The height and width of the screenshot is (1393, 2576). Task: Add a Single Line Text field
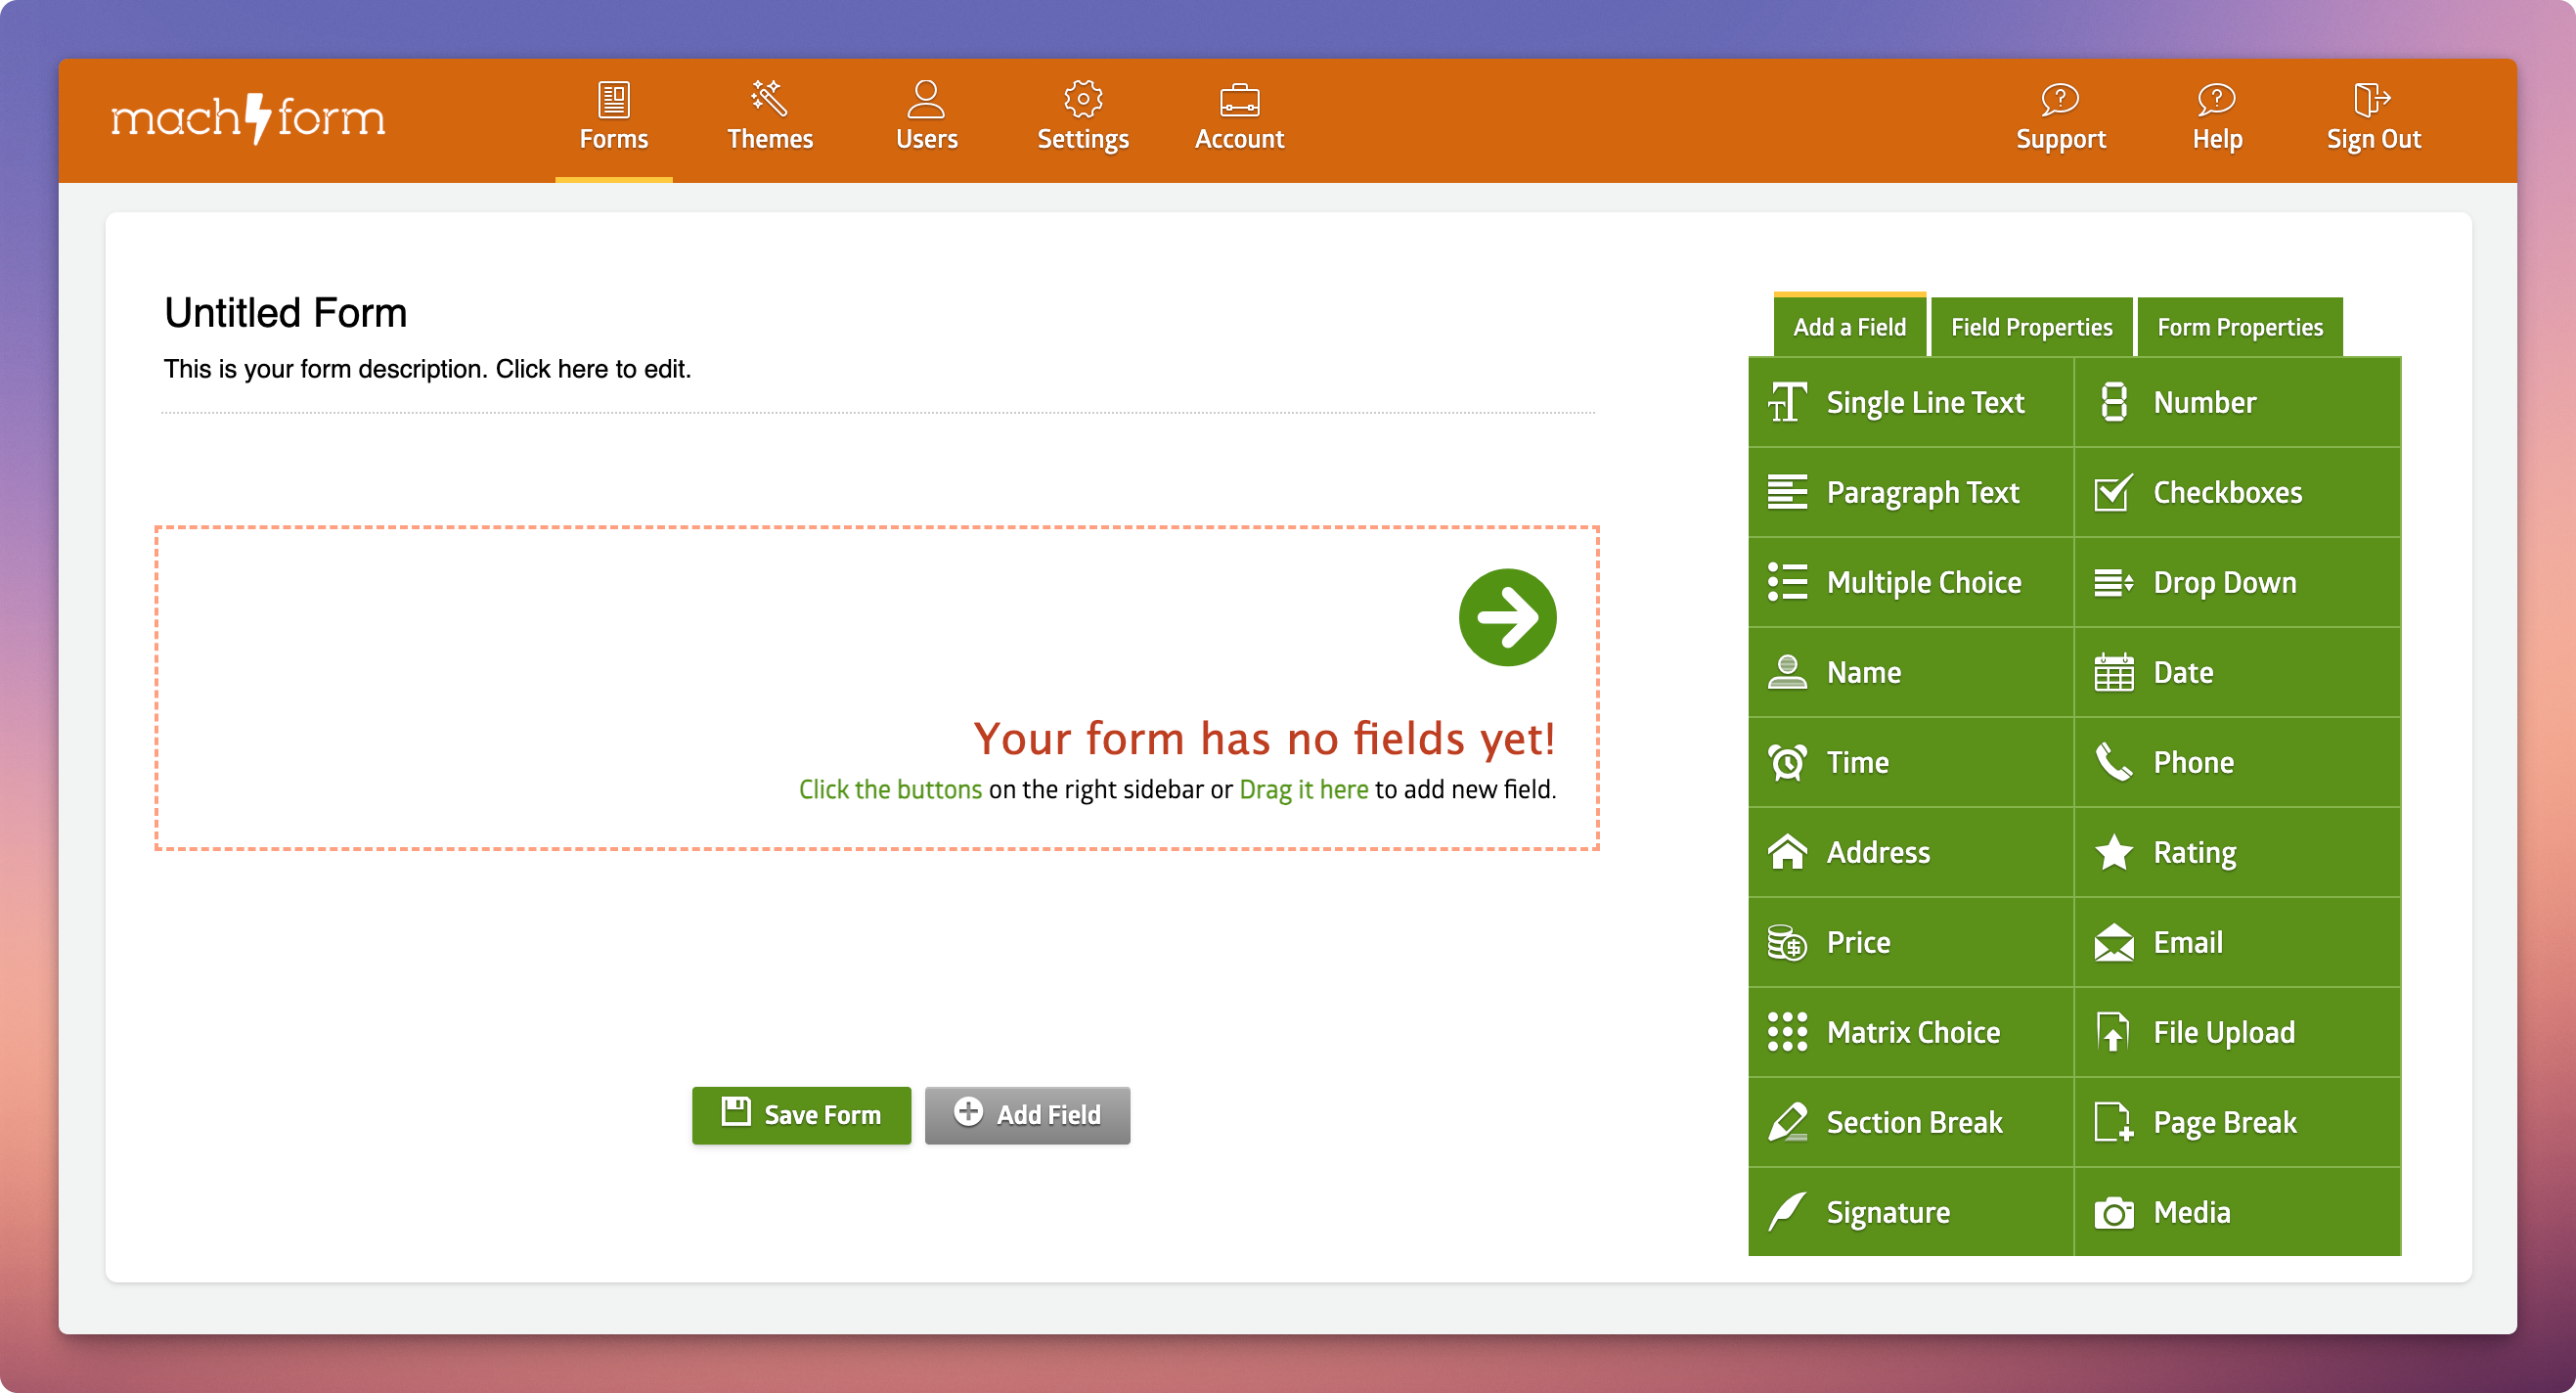(1910, 402)
